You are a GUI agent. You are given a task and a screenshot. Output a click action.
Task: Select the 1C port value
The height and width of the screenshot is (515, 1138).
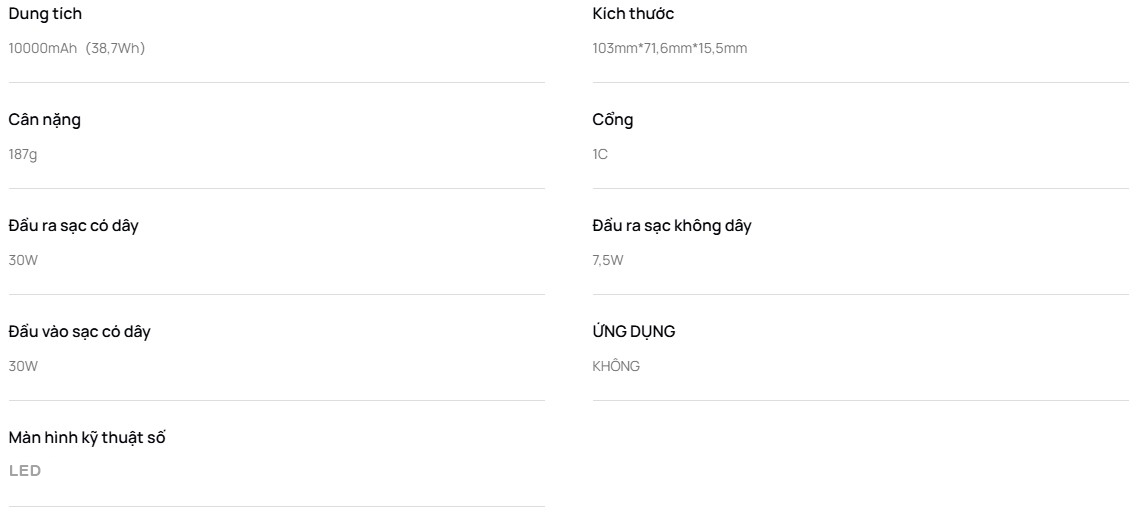click(600, 154)
